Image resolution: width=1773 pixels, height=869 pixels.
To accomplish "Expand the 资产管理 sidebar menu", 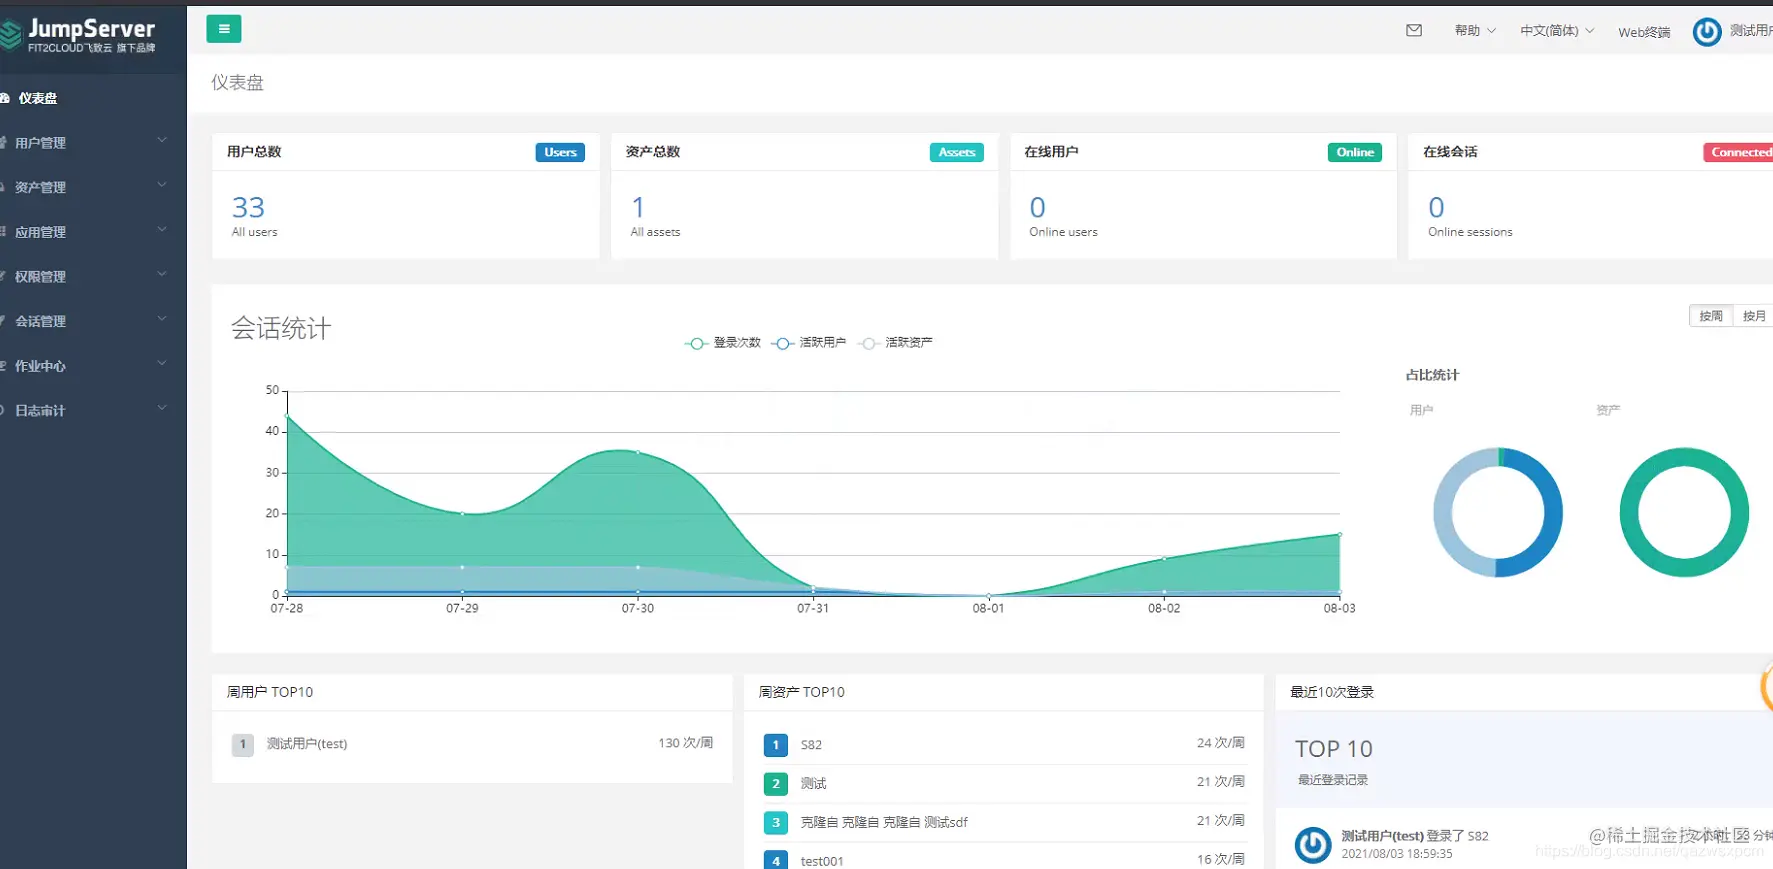I will (93, 187).
